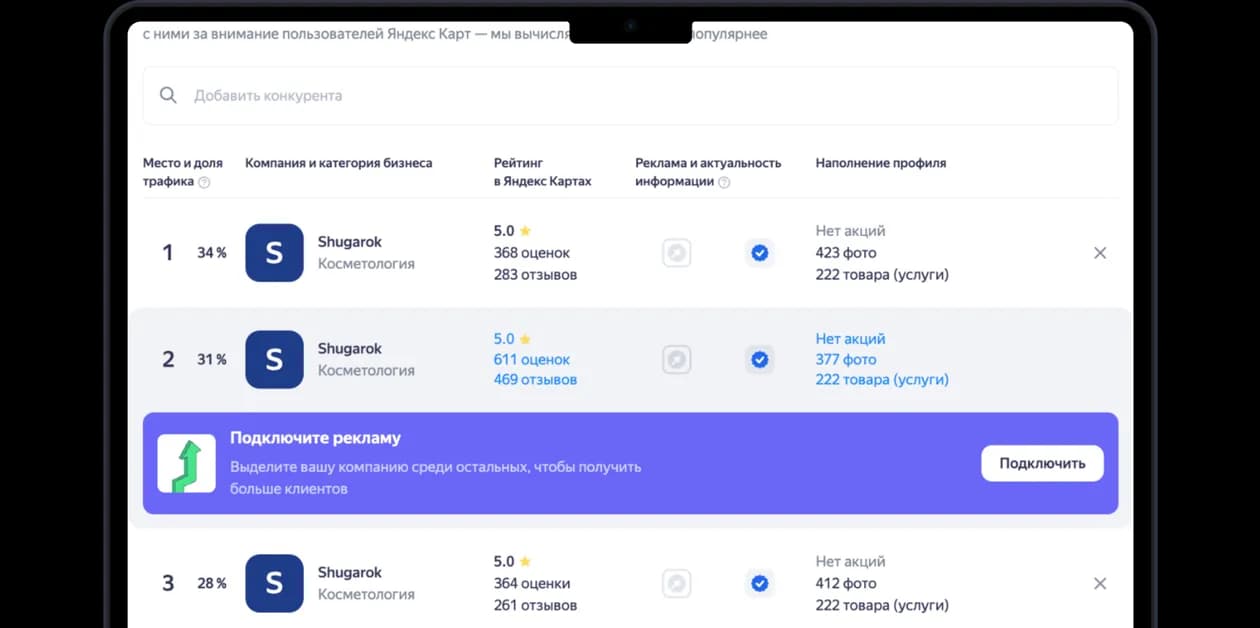Click the 'Подключить' button
Viewport: 1260px width, 628px height.
click(1042, 463)
